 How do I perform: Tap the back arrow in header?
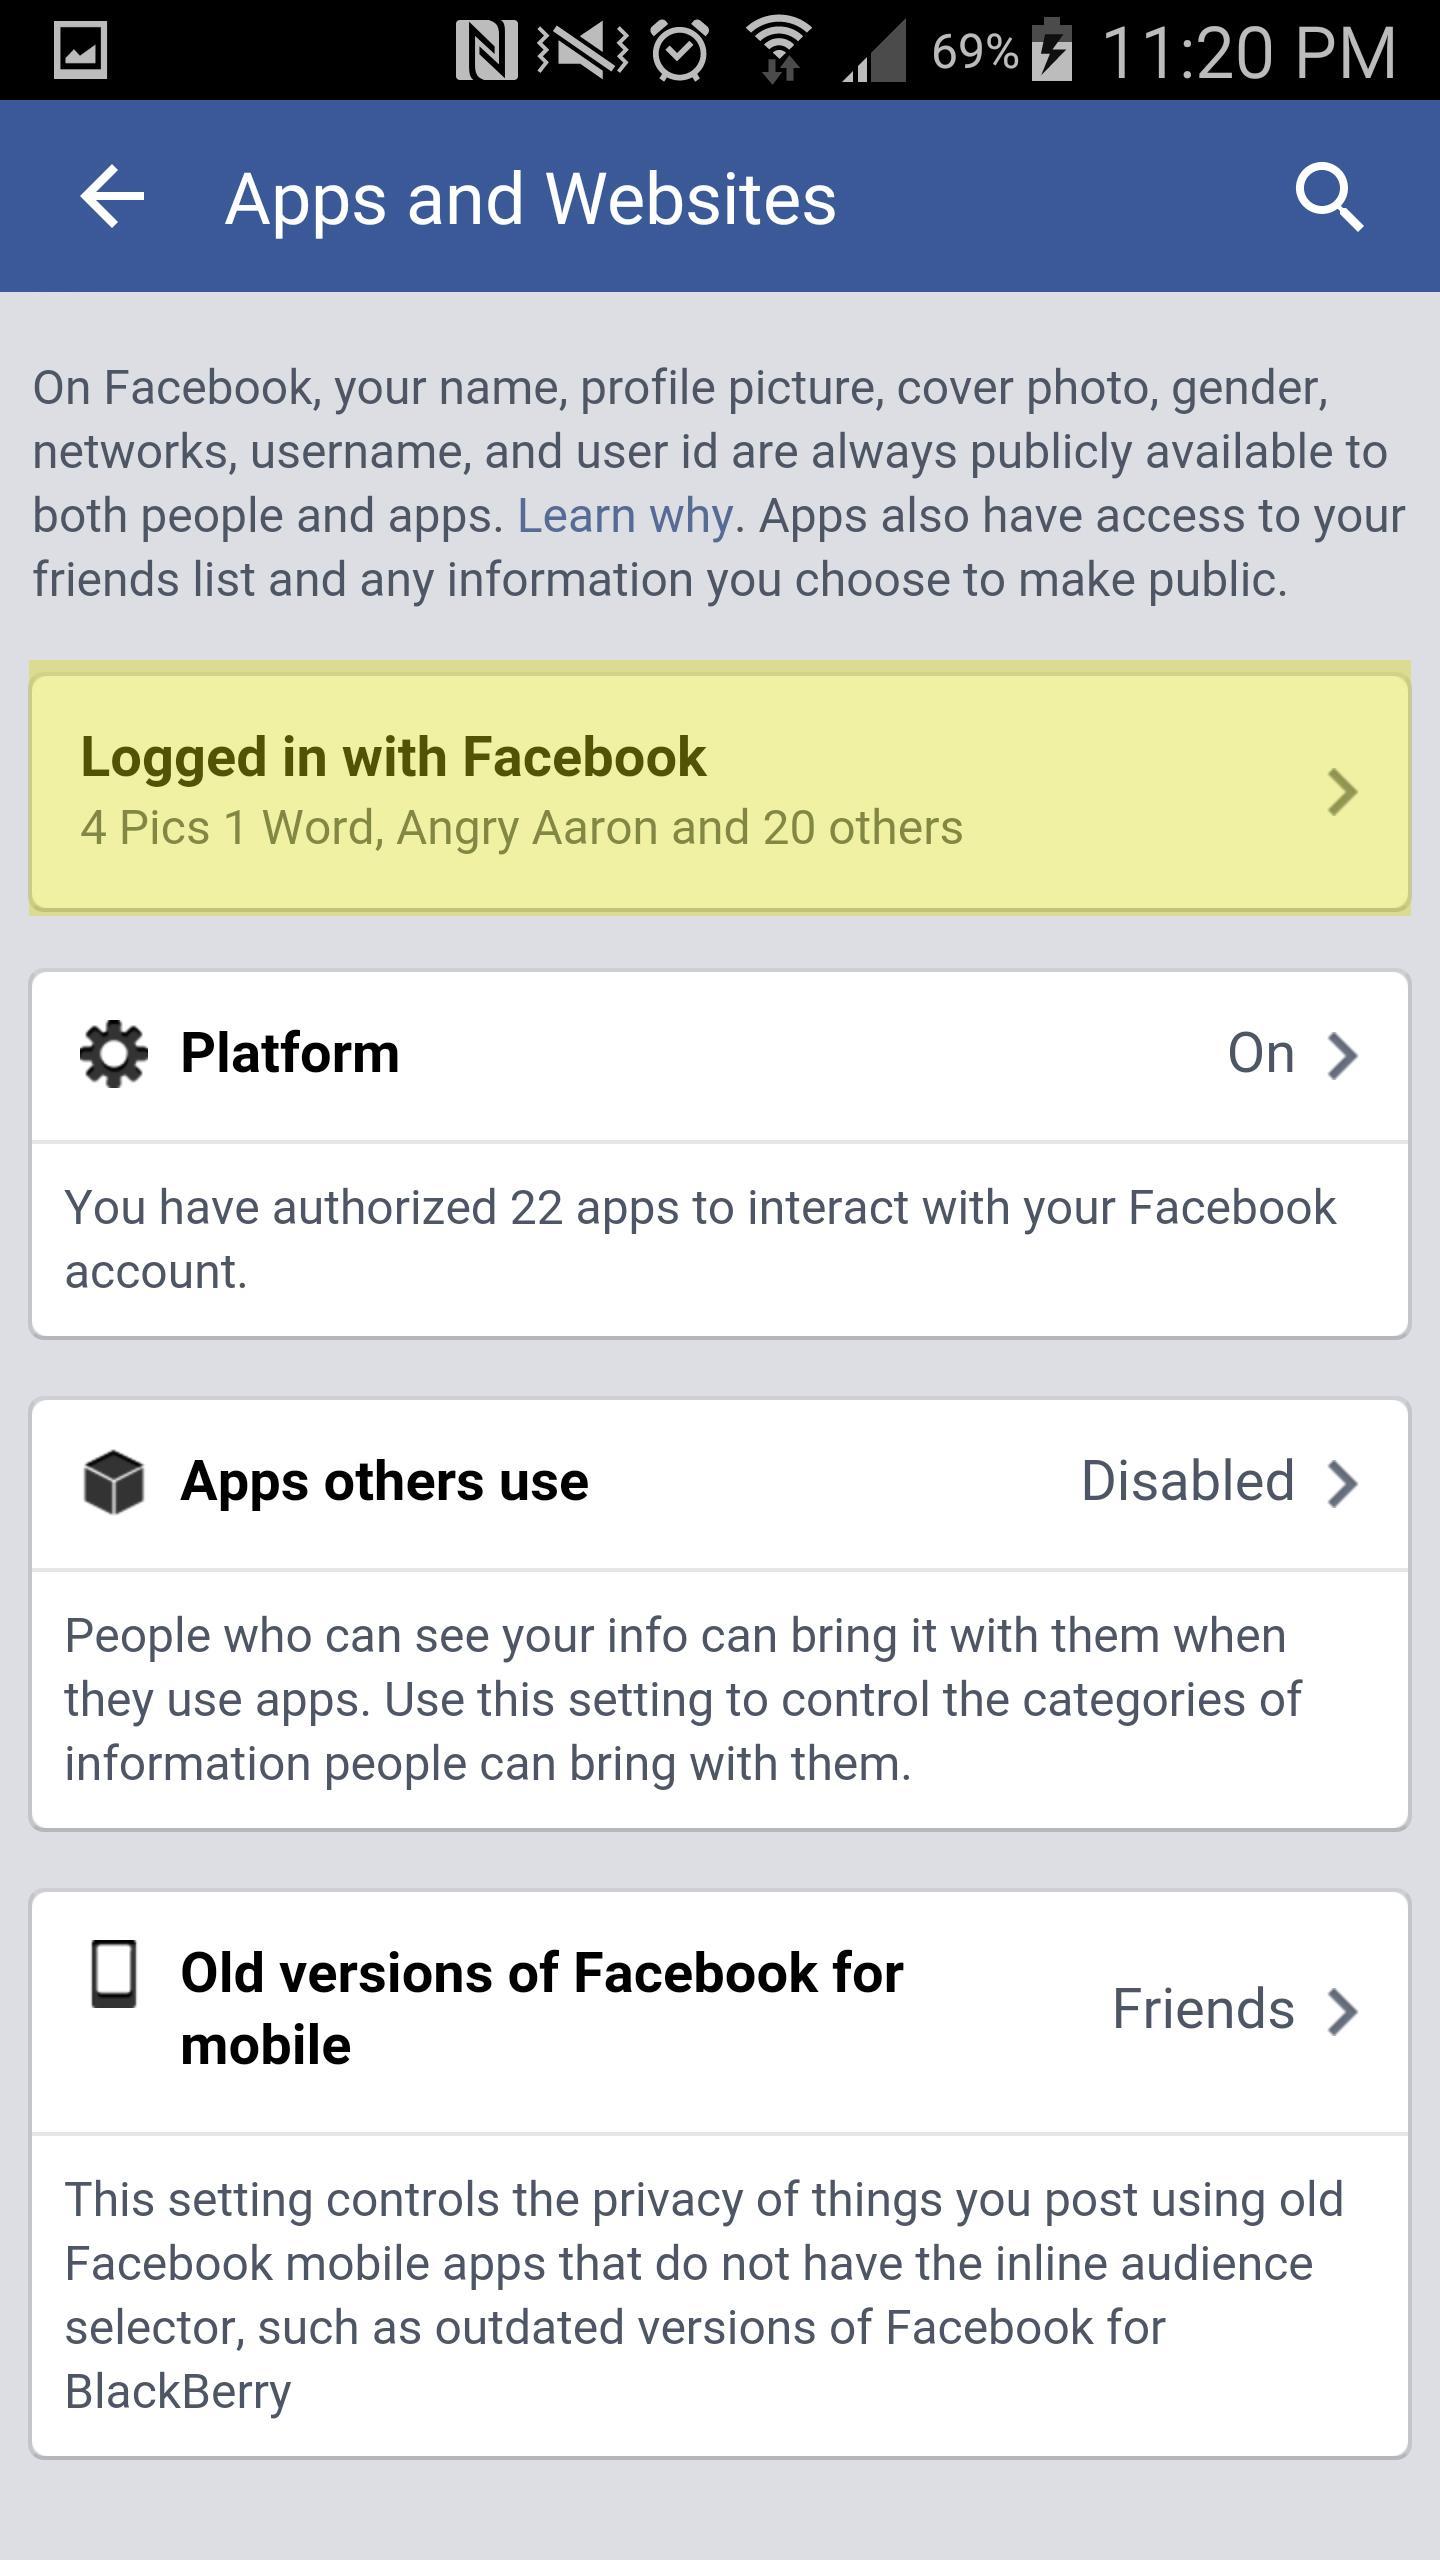tap(112, 197)
